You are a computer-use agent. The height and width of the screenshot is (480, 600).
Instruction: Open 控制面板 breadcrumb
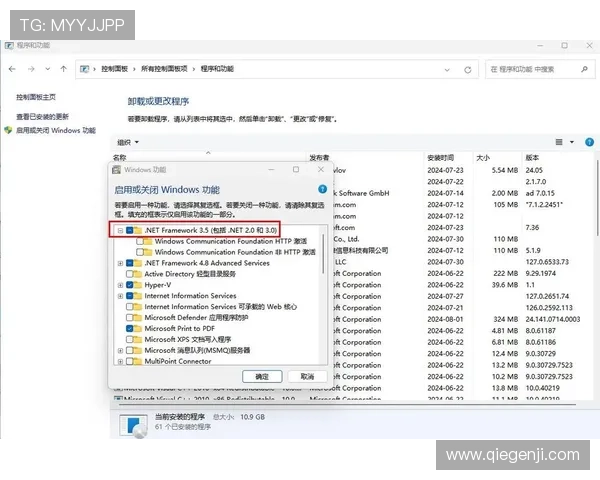(x=114, y=69)
